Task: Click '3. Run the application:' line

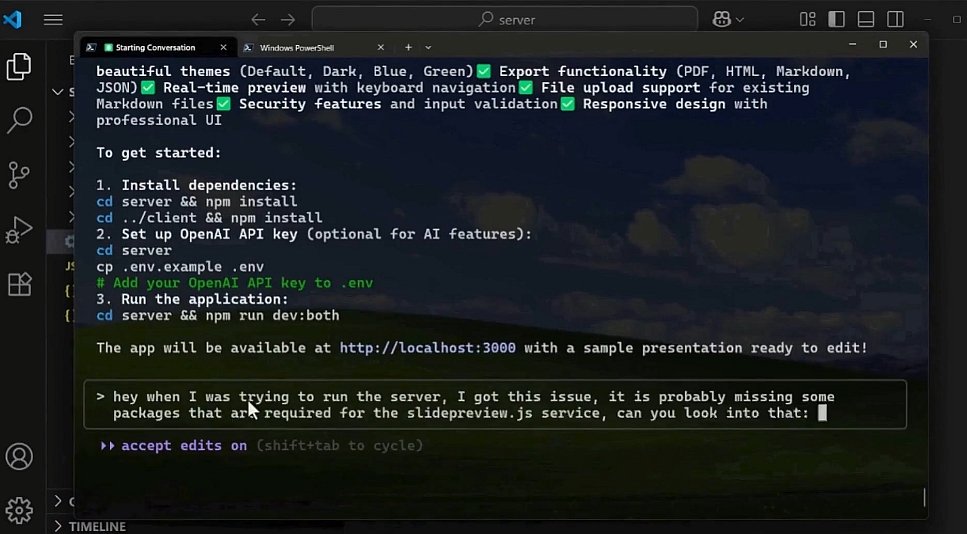Action: (192, 300)
